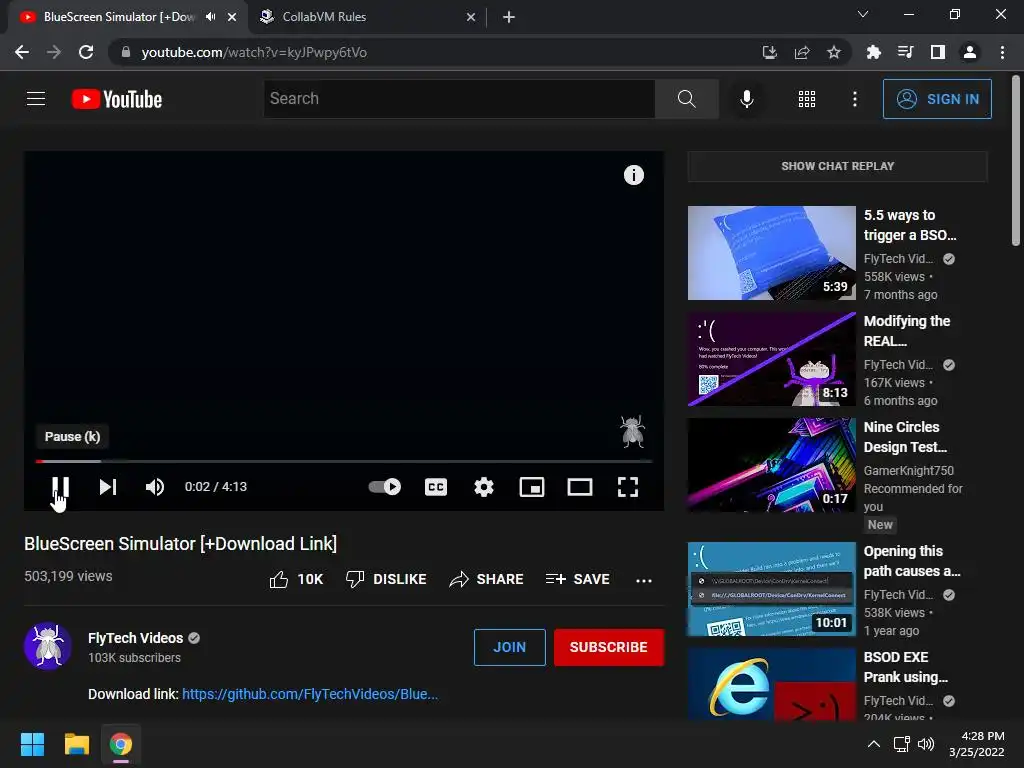Open the Modifying the REAL video thumbnail
The width and height of the screenshot is (1024, 768).
pos(771,359)
